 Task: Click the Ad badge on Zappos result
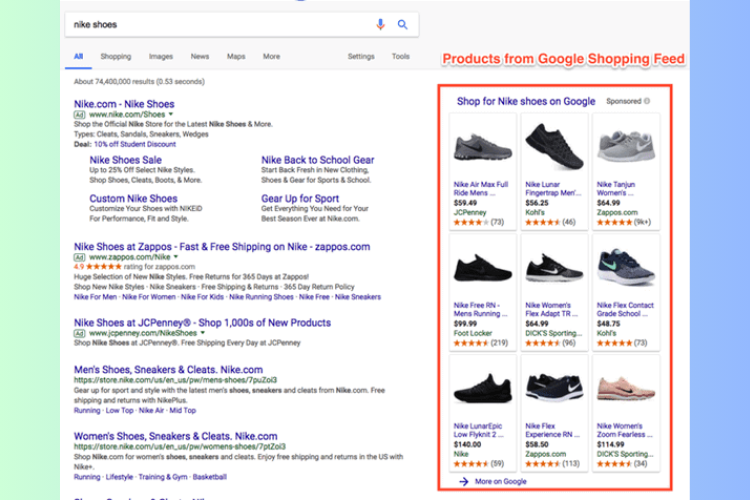tap(79, 257)
